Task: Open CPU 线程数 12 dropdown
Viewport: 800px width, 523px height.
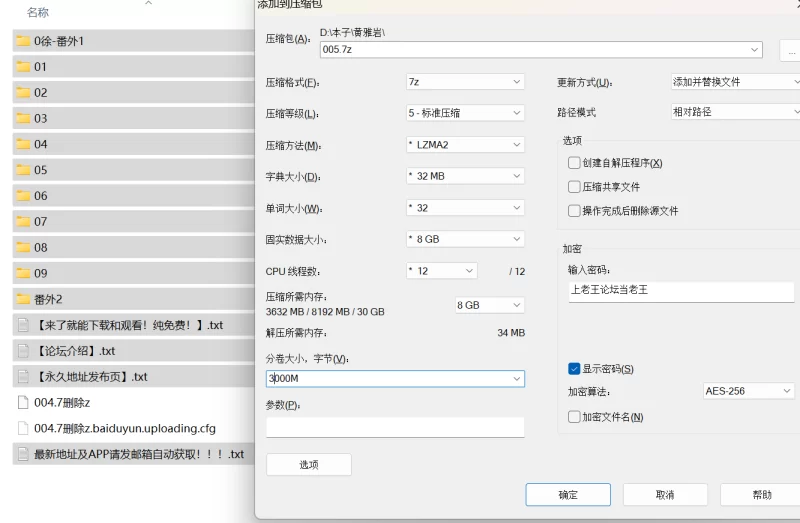Action: pos(442,270)
